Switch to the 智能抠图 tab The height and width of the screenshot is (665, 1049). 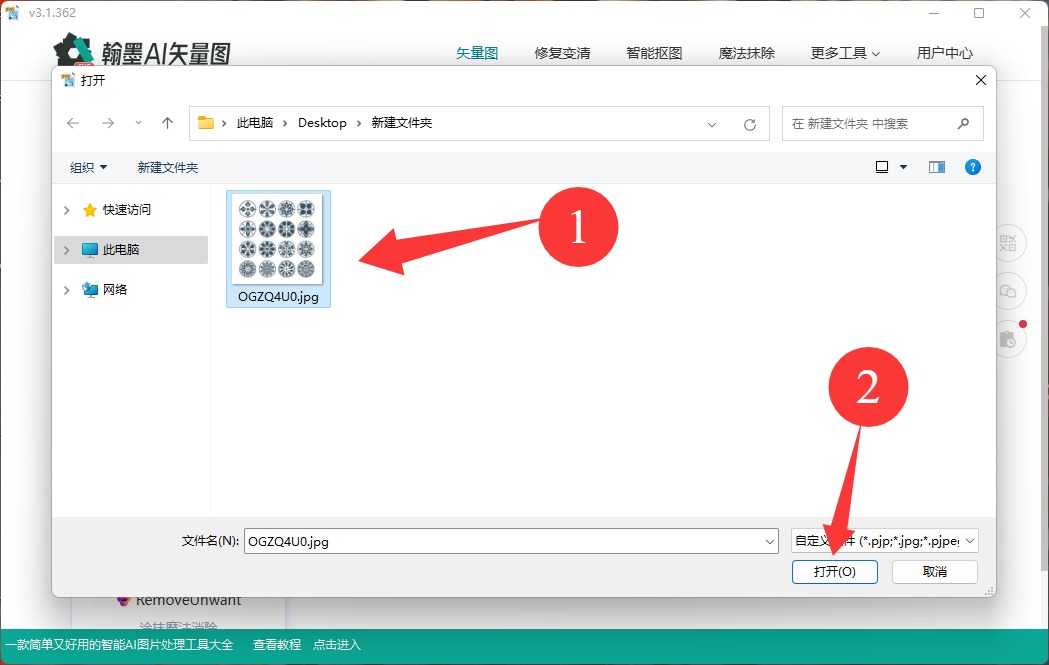point(654,53)
